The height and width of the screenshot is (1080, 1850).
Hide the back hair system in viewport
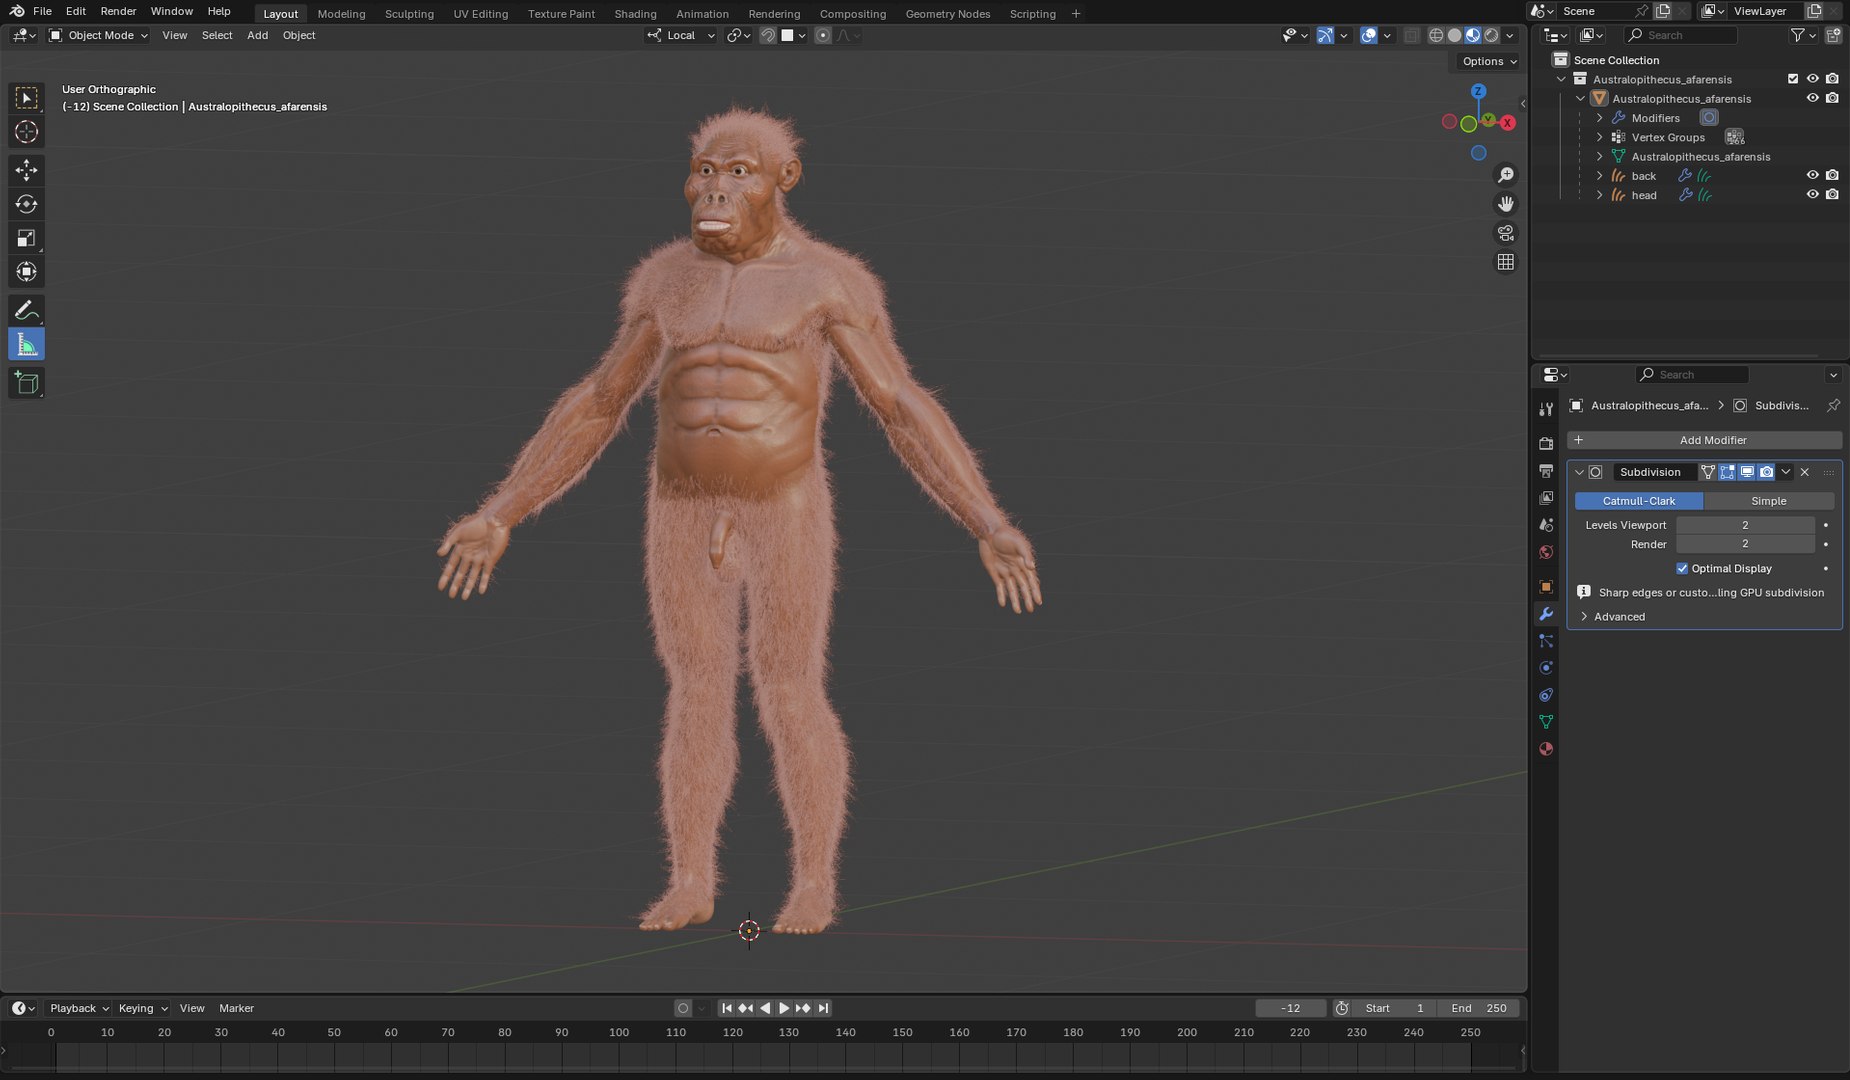click(x=1812, y=175)
